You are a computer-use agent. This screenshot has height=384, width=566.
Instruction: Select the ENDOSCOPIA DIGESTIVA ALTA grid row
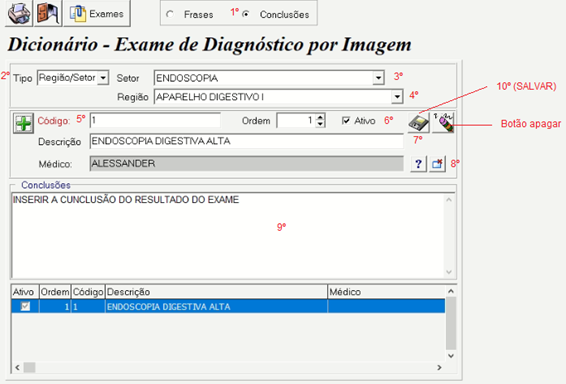(x=228, y=306)
